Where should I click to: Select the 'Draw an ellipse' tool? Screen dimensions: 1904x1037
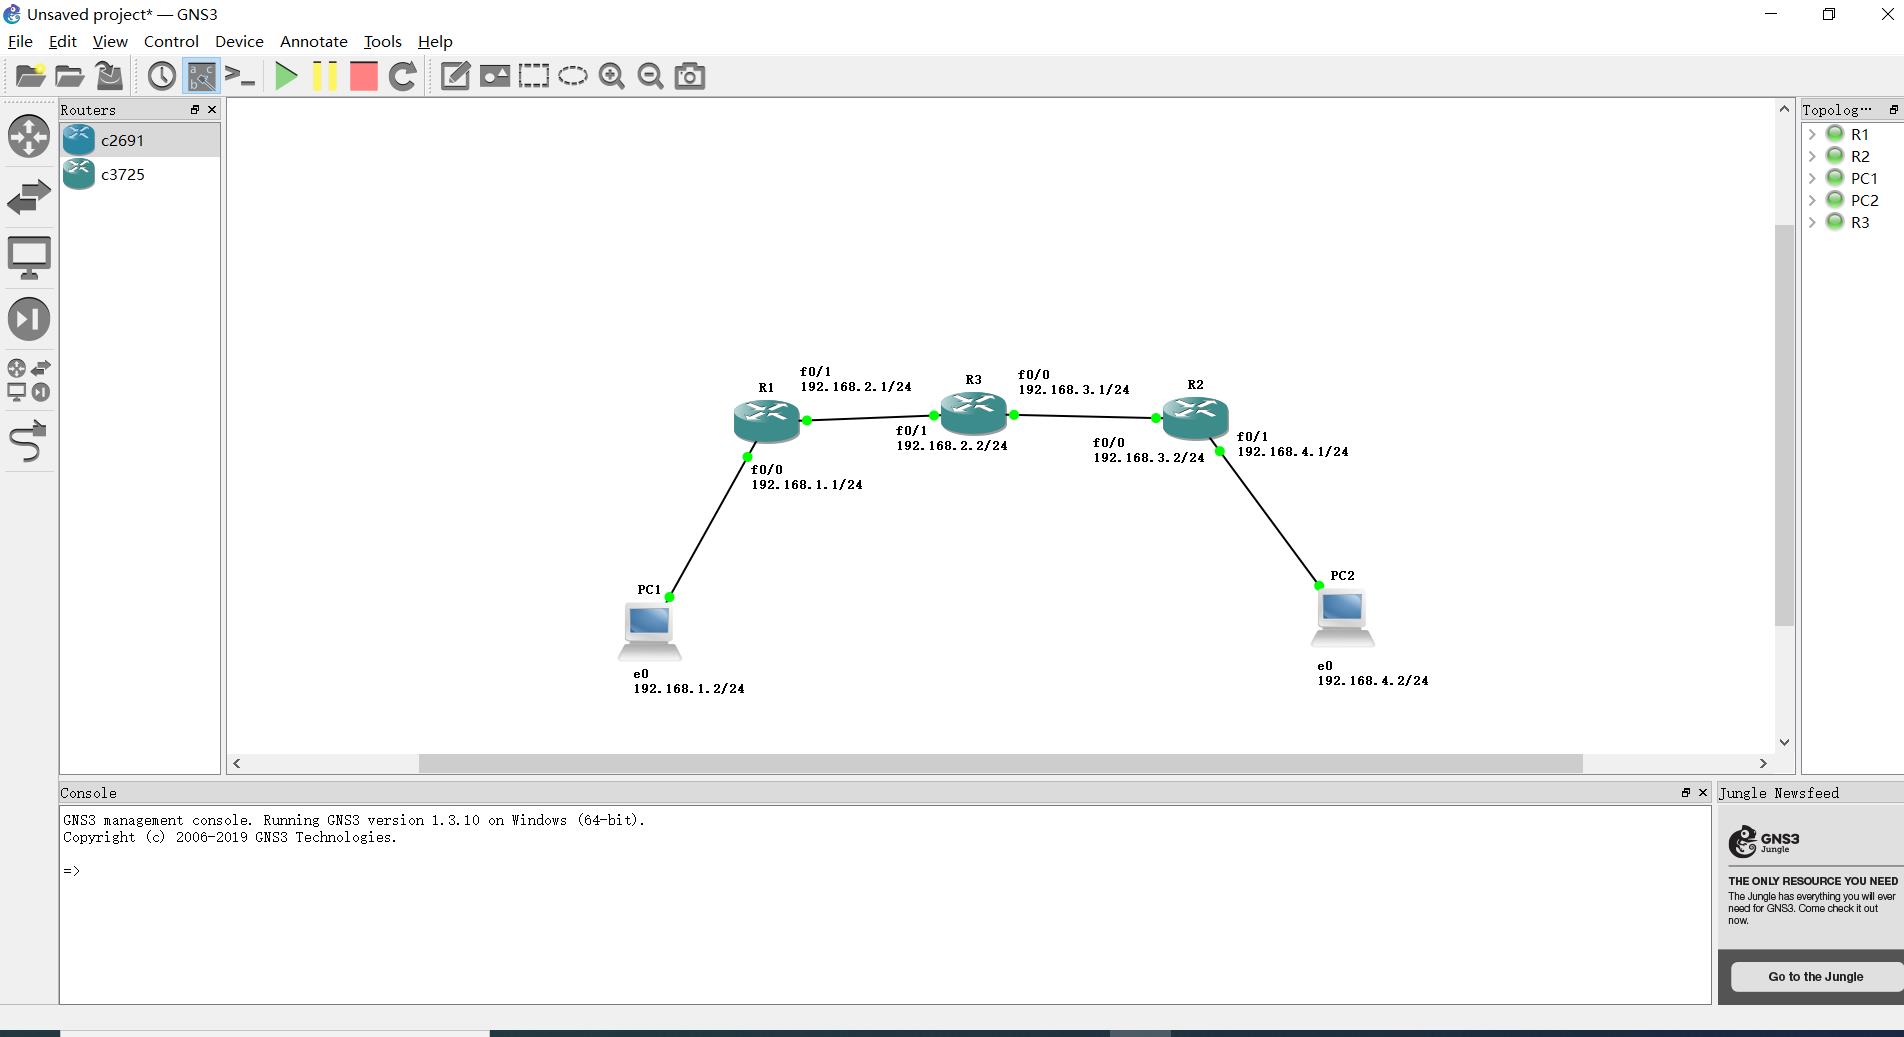click(572, 75)
